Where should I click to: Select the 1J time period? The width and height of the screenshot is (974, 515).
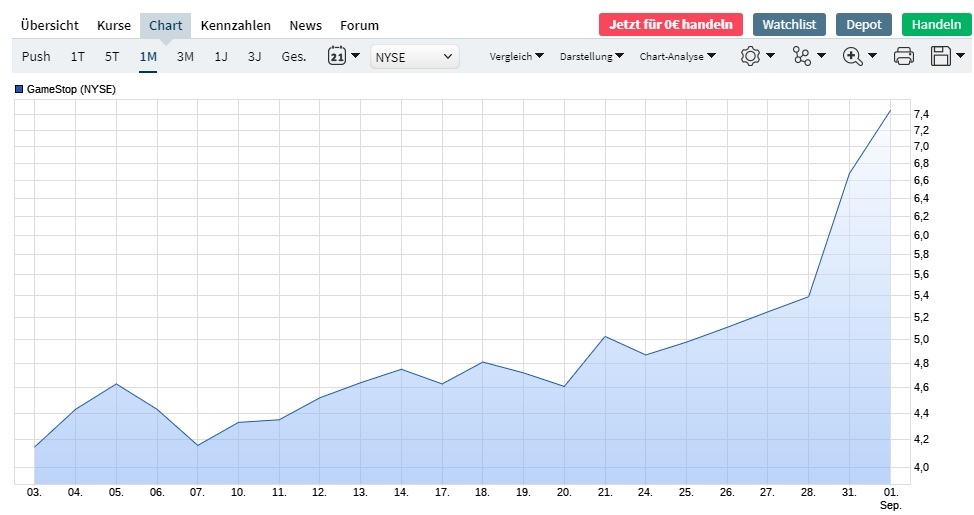pos(221,57)
